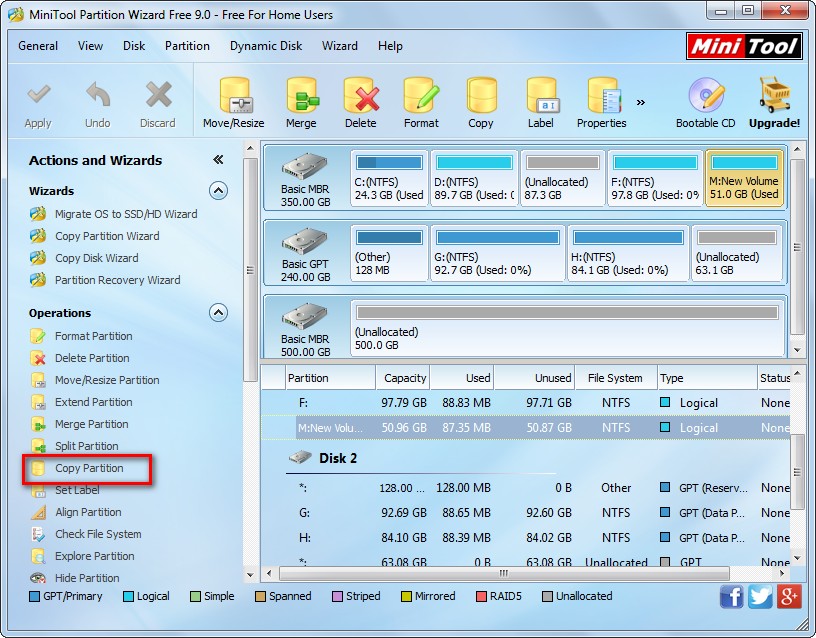Viewport: 816px width, 638px height.
Task: Open the Partition menu
Action: coord(187,46)
